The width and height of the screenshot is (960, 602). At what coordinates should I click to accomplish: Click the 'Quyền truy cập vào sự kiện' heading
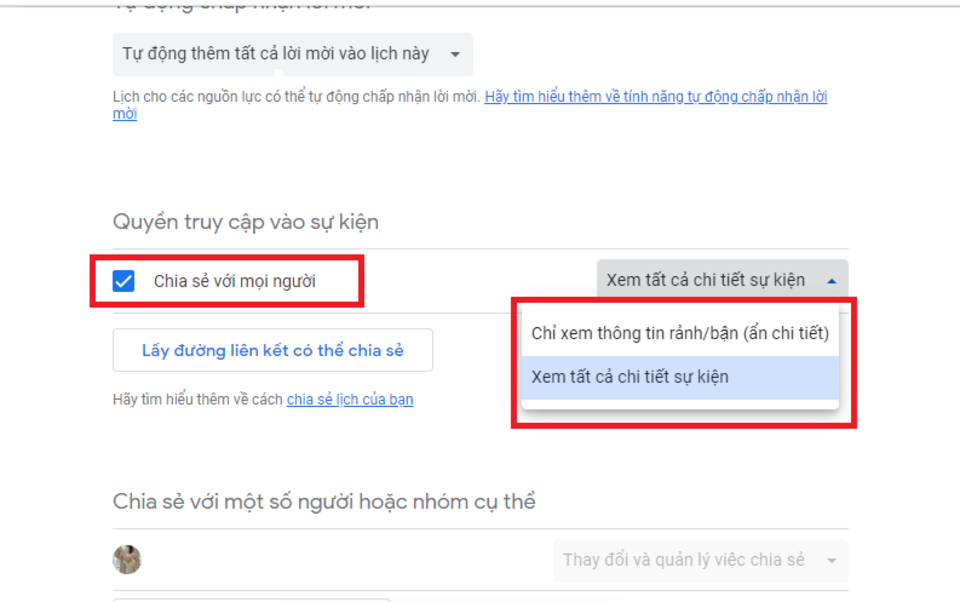(245, 222)
